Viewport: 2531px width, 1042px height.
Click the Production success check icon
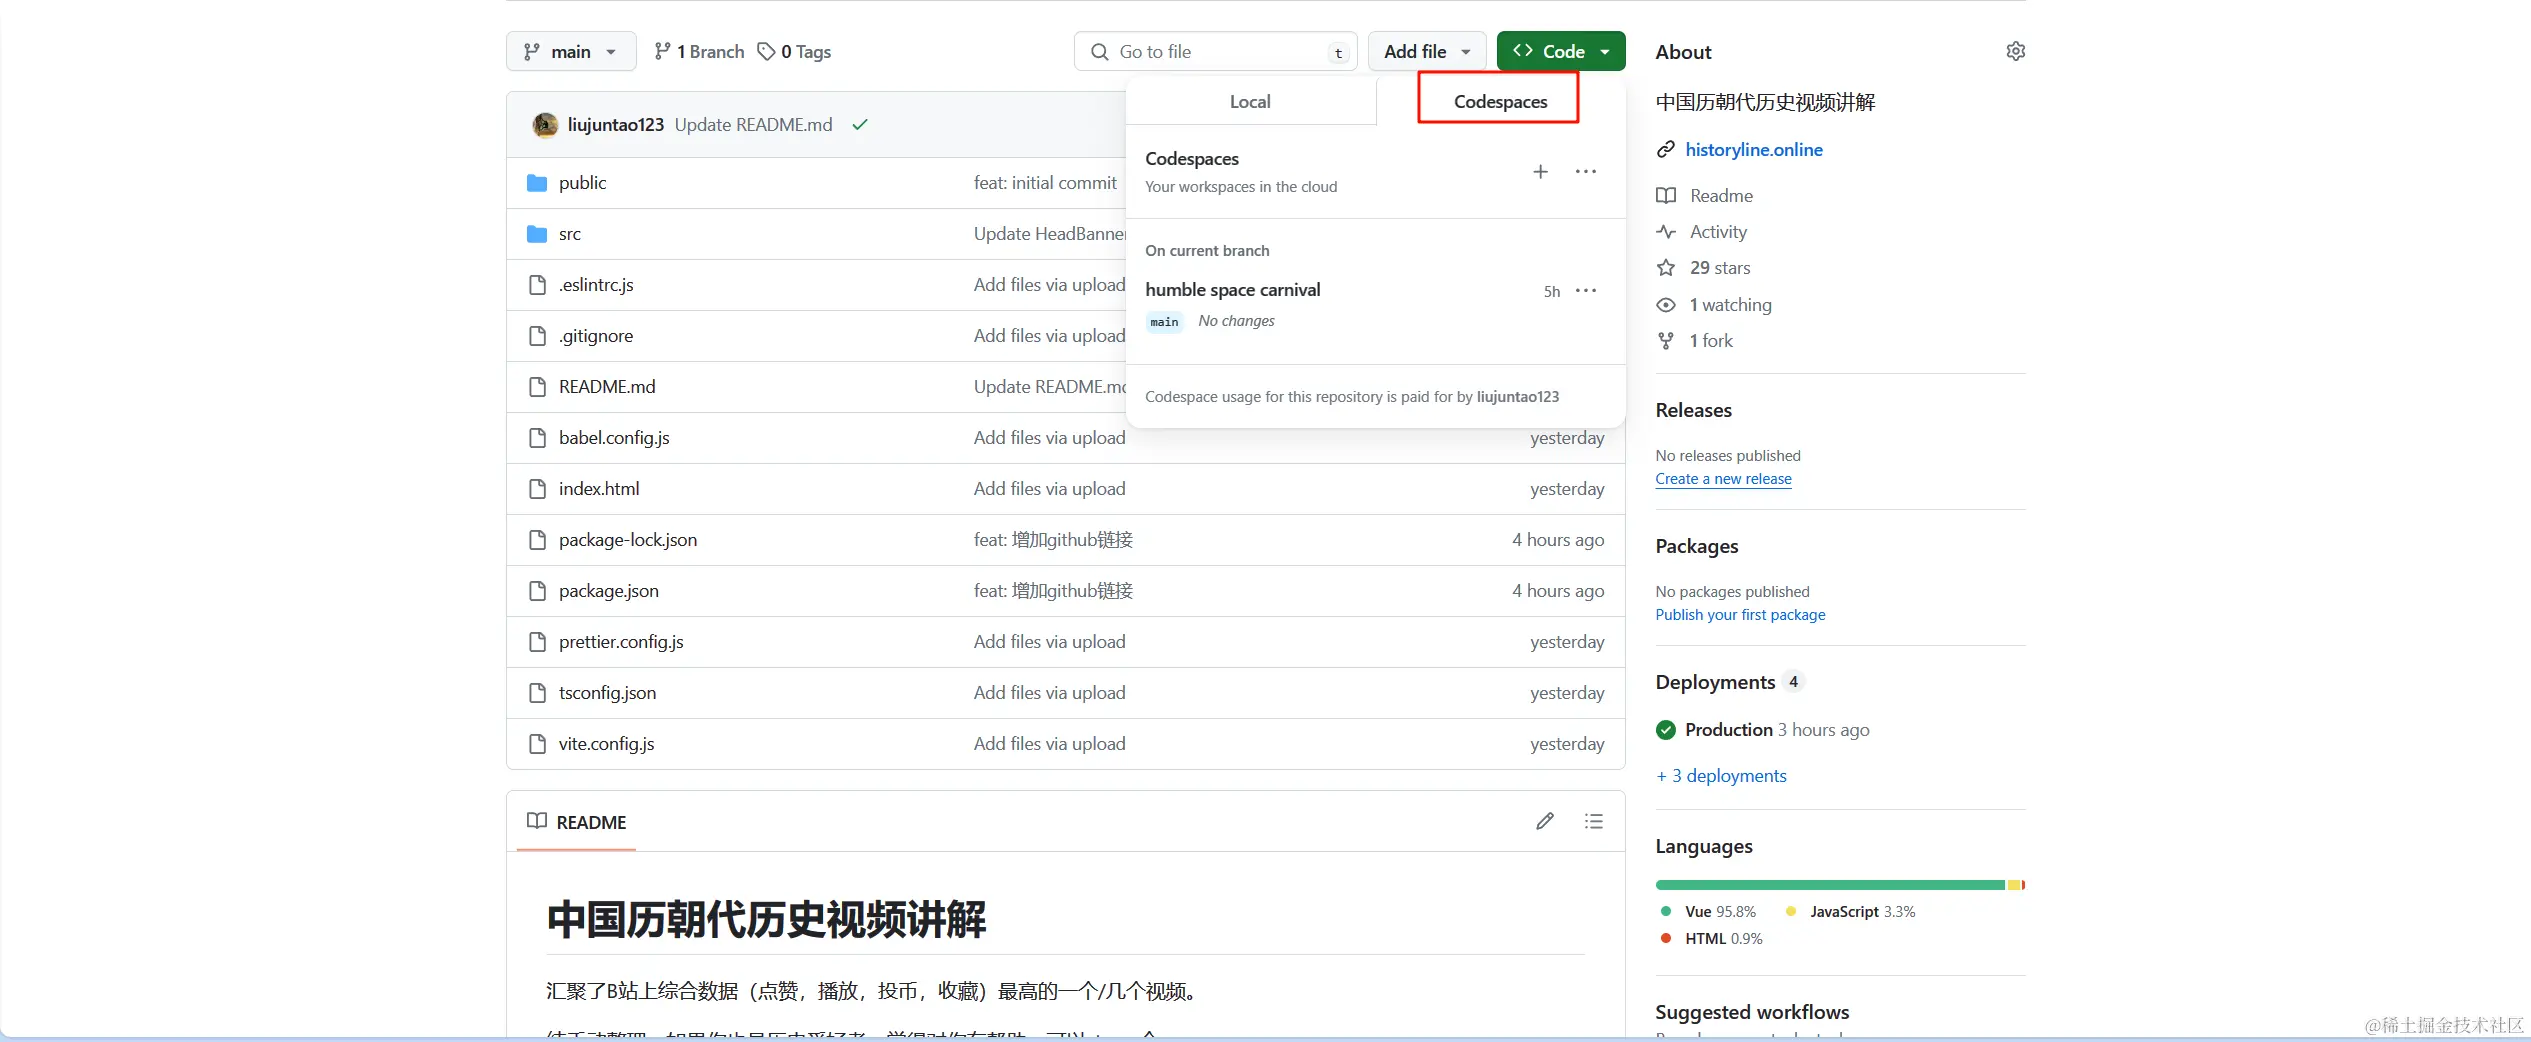tap(1665, 730)
